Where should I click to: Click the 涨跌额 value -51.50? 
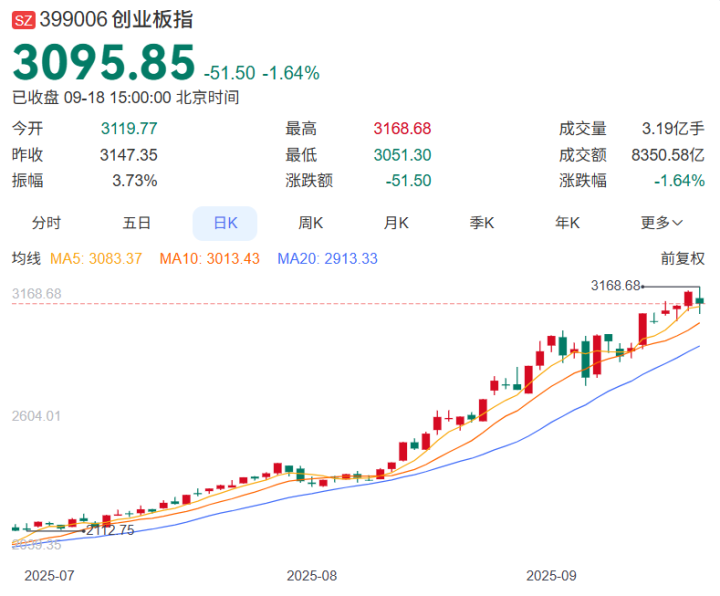point(408,180)
